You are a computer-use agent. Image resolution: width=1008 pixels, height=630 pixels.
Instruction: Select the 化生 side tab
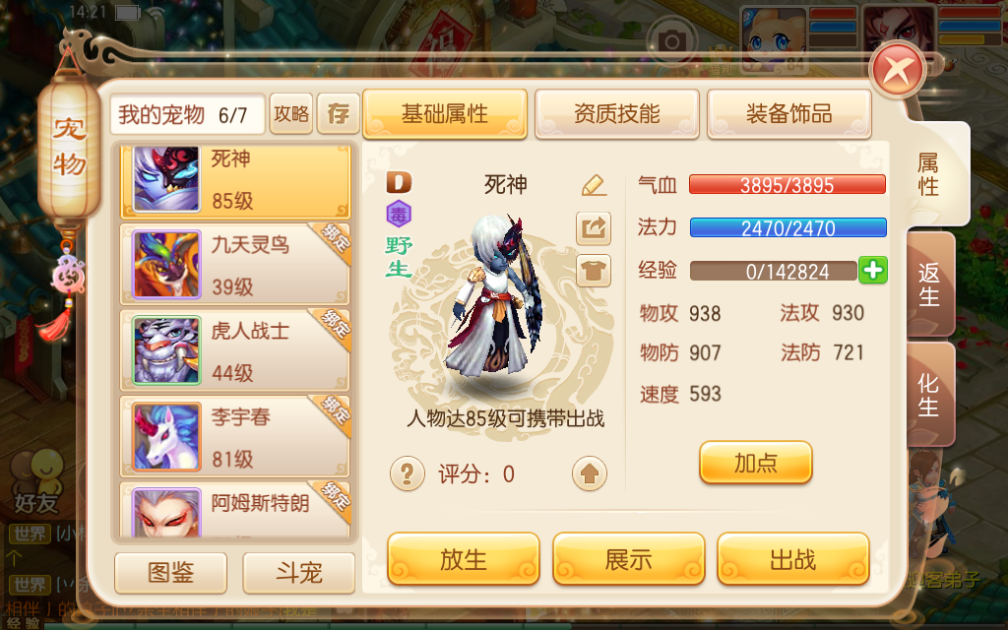click(930, 394)
